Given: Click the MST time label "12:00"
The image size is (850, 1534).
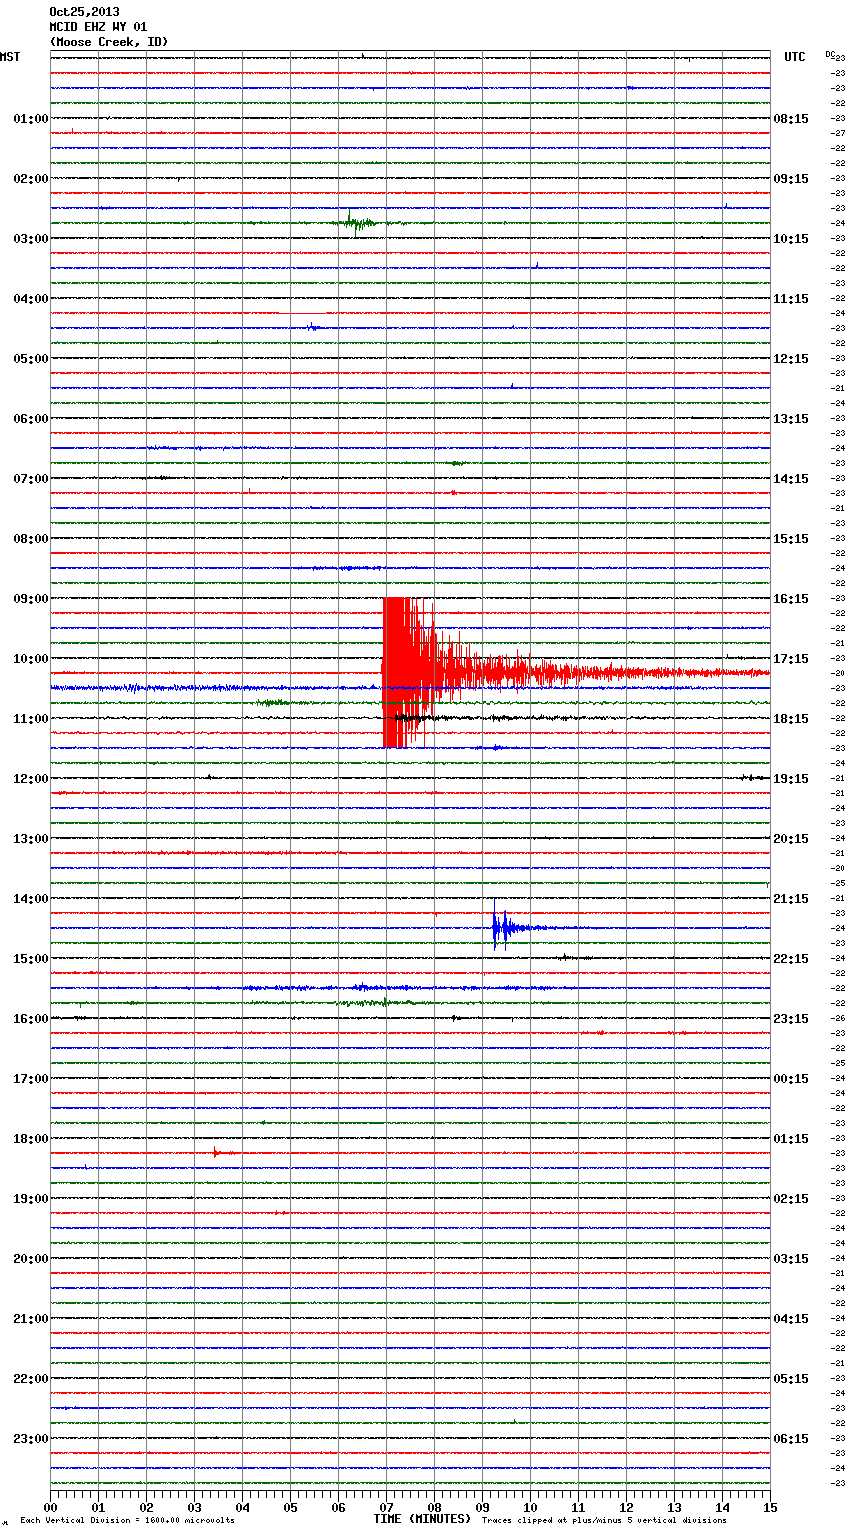Looking at the screenshot, I should click(31, 779).
